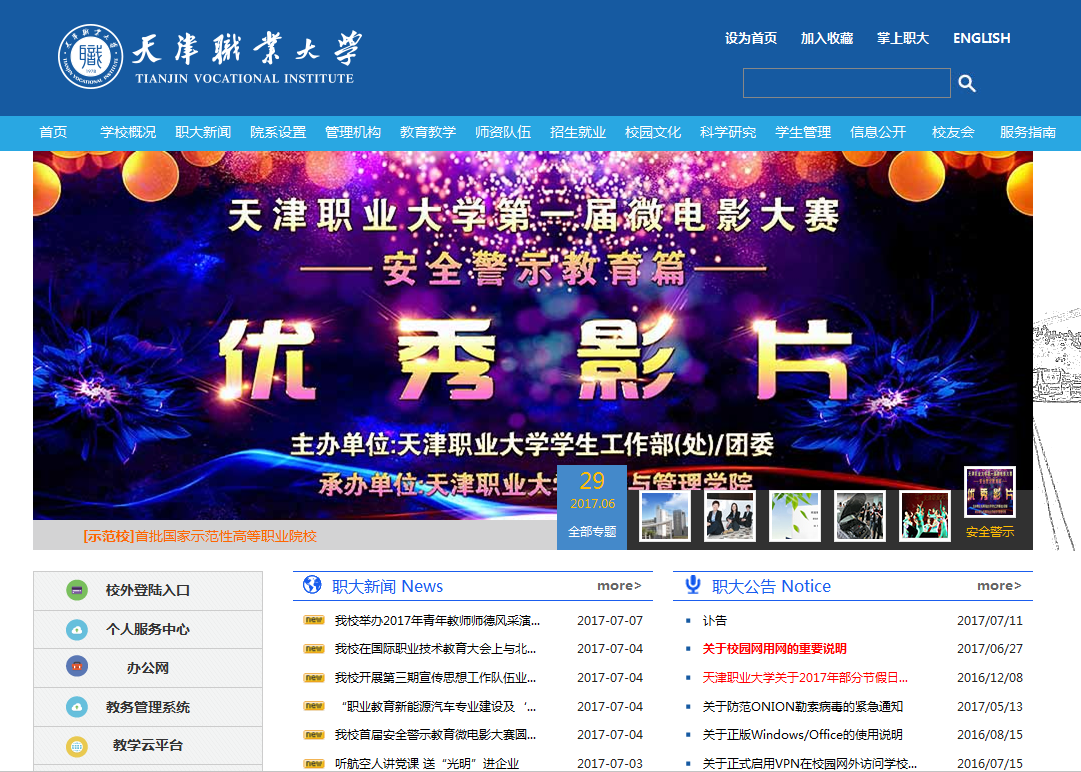
Task: Click the microphone icon beside 职大公告 Notice
Action: click(692, 585)
